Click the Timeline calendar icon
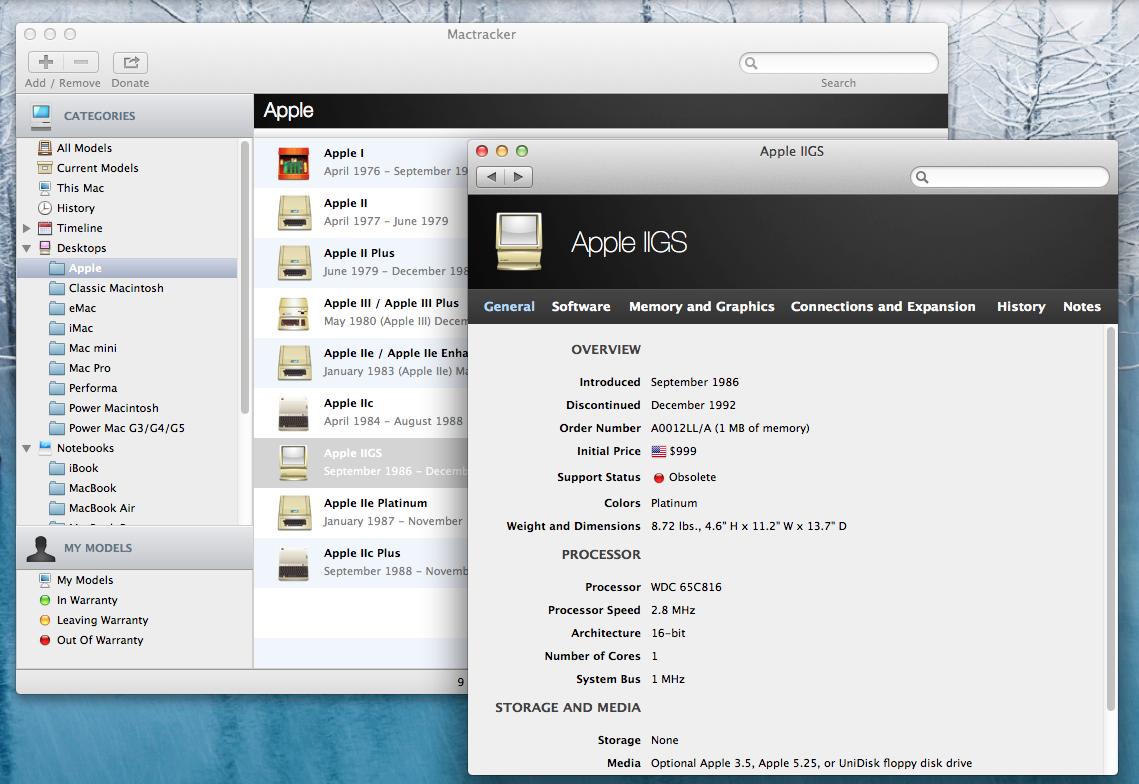 click(45, 228)
